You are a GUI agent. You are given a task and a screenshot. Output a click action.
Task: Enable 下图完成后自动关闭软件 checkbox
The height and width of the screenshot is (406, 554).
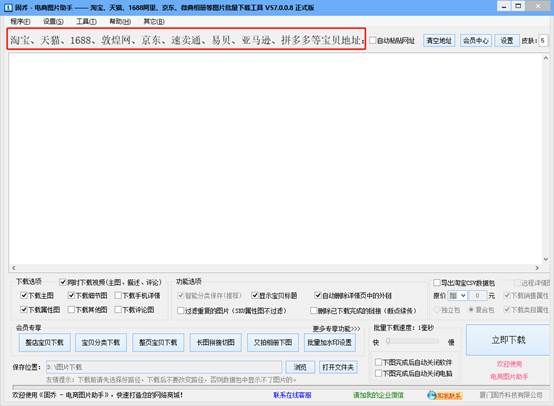[378, 362]
